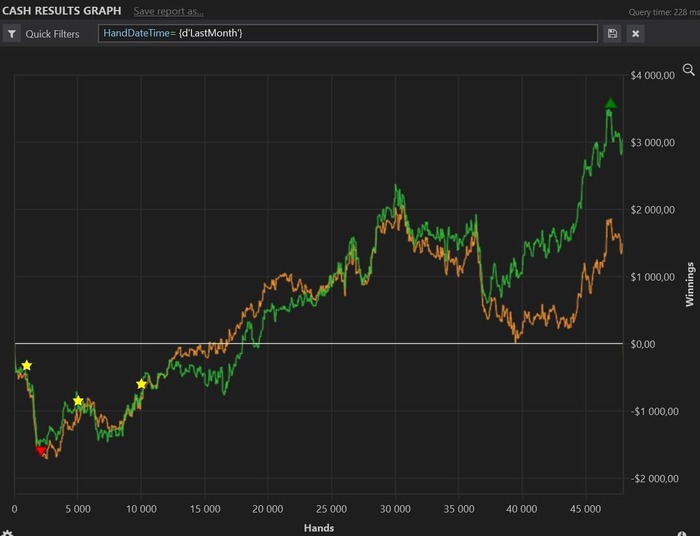Image resolution: width=700 pixels, height=536 pixels.
Task: Click the 40 000 hands axis label
Action: (x=522, y=509)
